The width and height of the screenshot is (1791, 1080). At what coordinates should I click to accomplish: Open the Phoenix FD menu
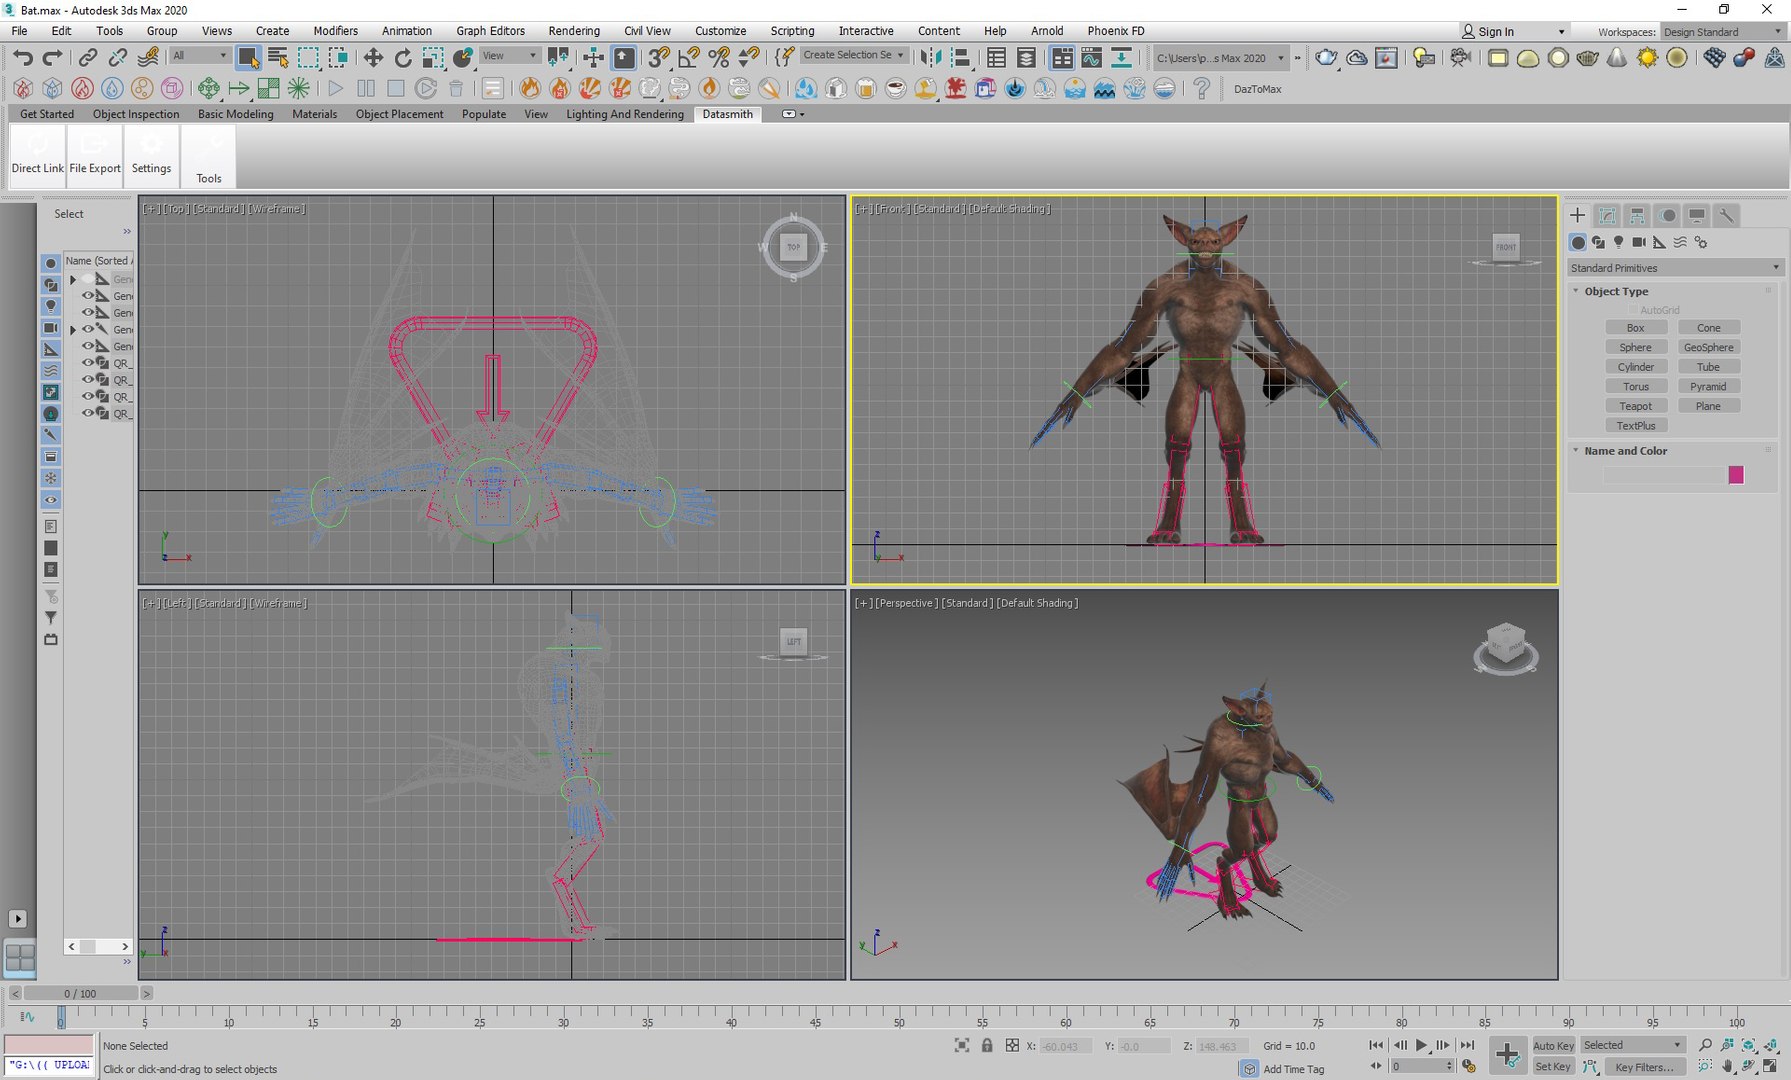click(x=1115, y=31)
